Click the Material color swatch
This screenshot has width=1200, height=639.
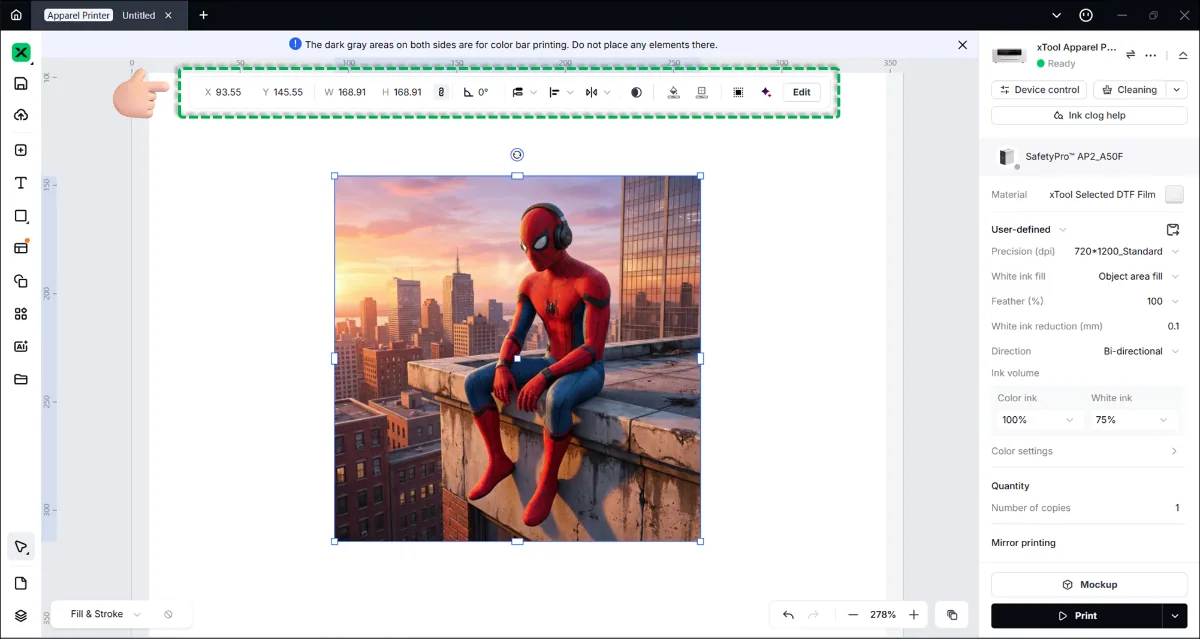tap(1174, 194)
